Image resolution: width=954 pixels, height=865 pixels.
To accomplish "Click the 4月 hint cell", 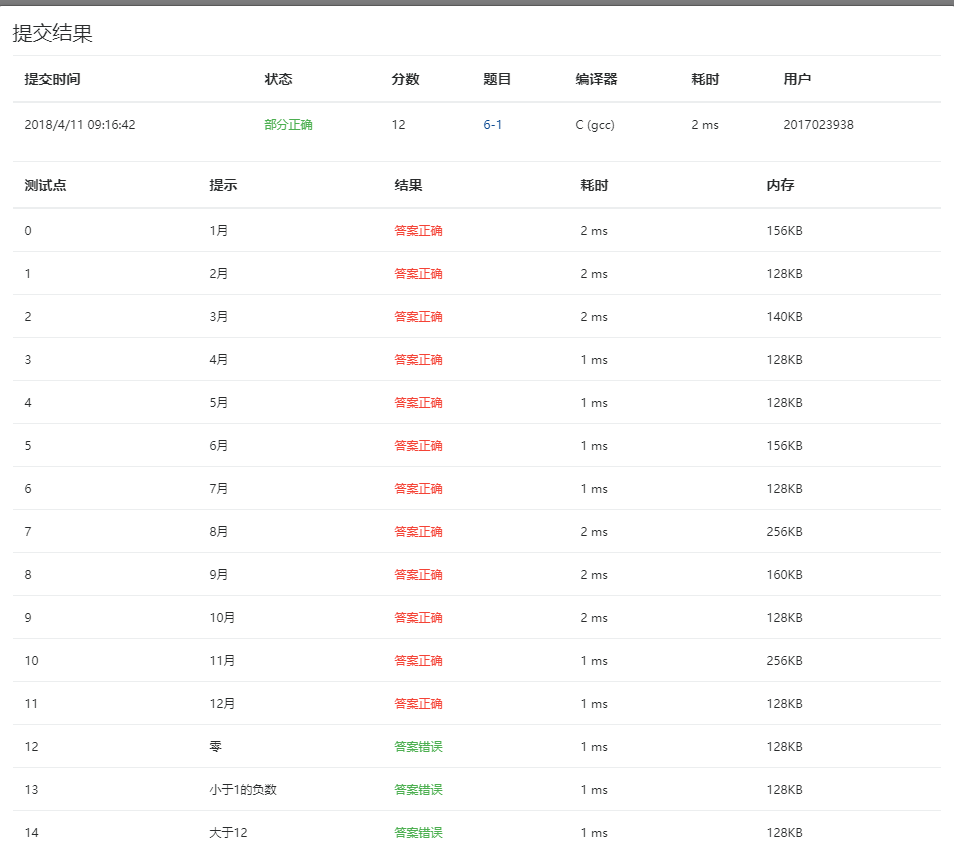I will [219, 360].
